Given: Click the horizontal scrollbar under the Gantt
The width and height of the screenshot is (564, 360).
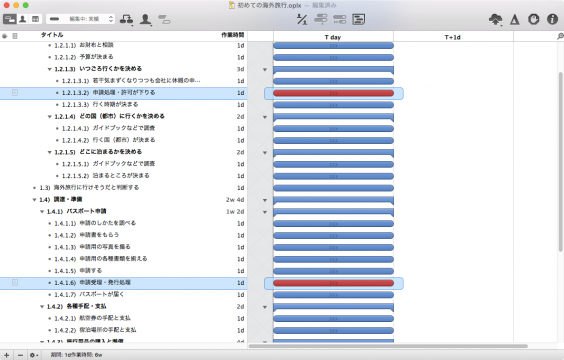Looking at the screenshot, I should click(x=388, y=346).
